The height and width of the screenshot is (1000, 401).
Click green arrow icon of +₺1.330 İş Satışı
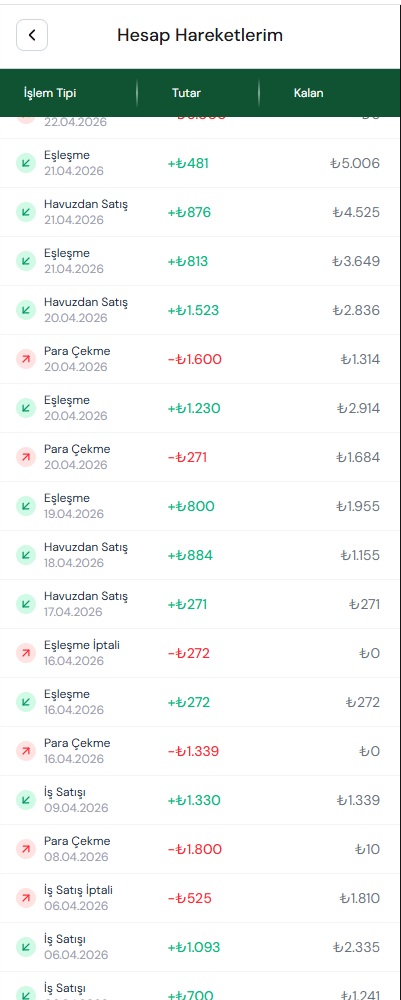point(26,800)
